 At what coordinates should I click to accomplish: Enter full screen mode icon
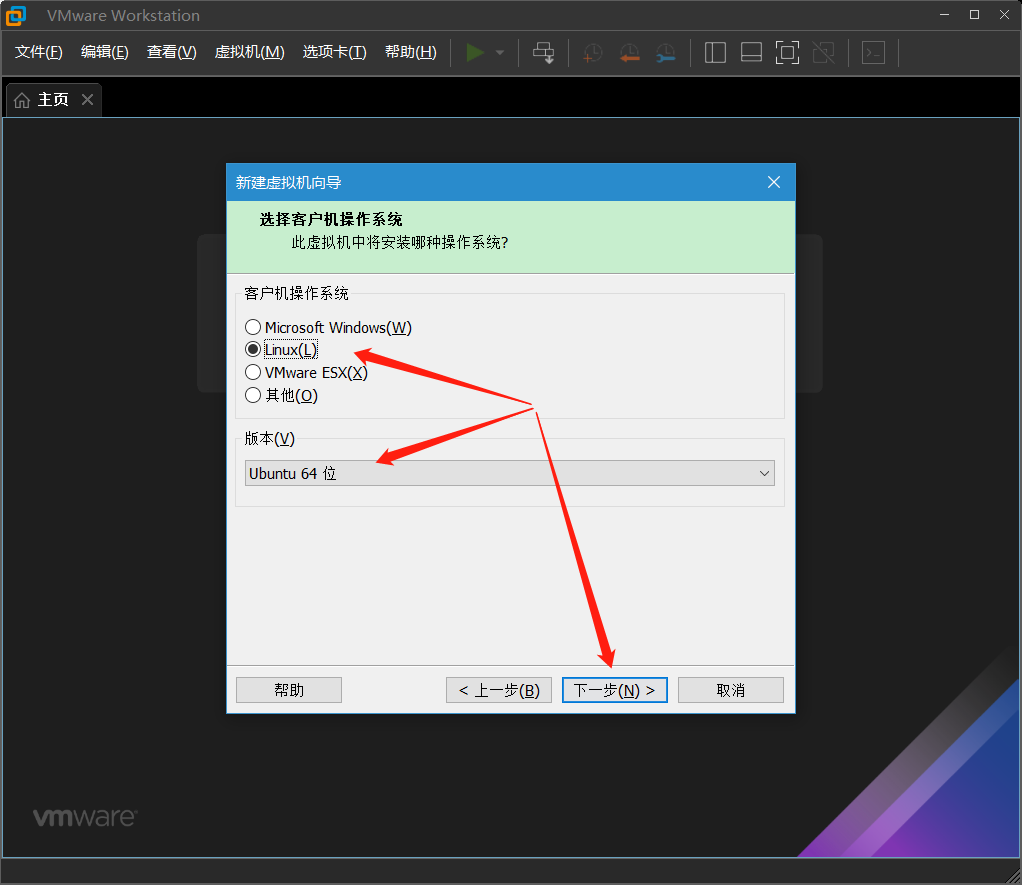(787, 53)
